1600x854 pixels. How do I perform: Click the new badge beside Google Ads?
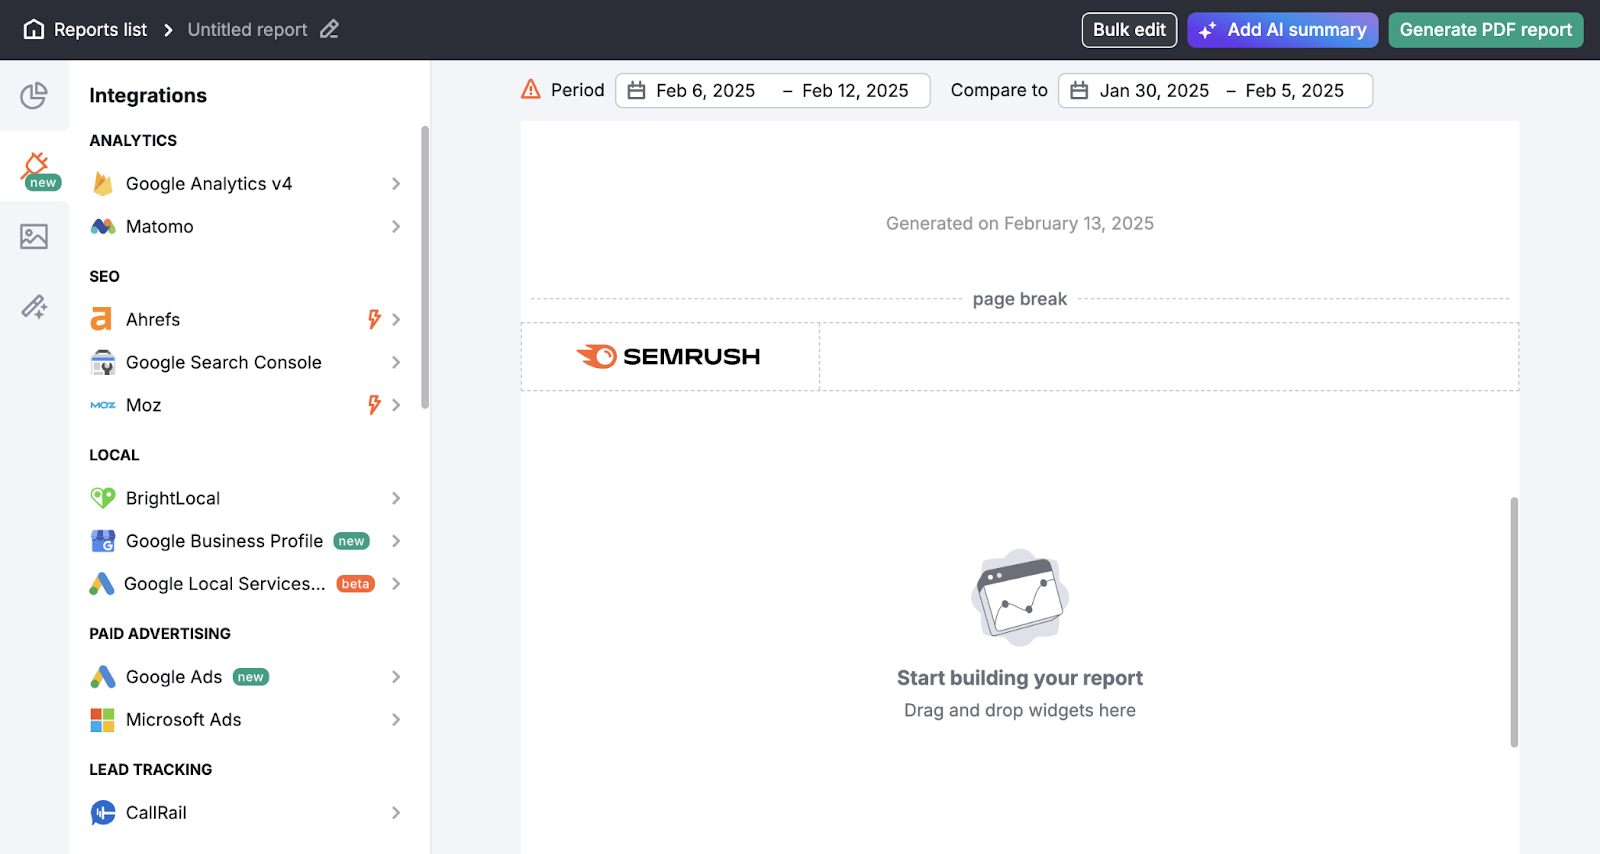[251, 677]
